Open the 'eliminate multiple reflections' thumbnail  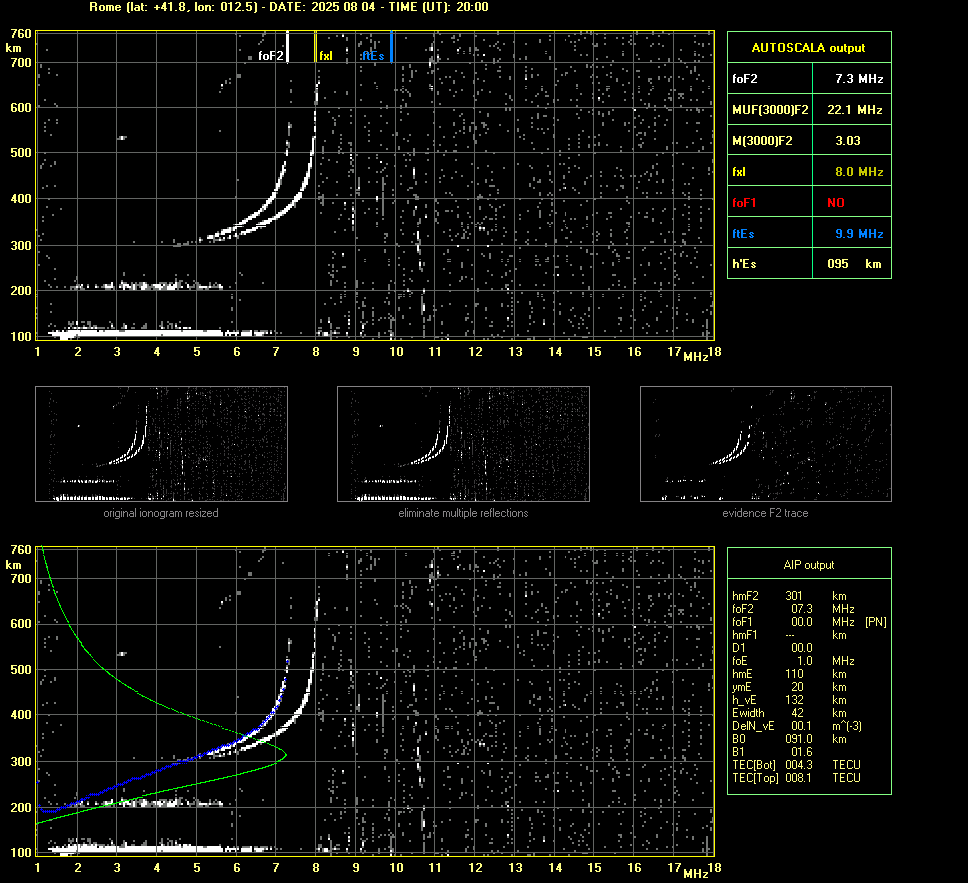point(463,444)
